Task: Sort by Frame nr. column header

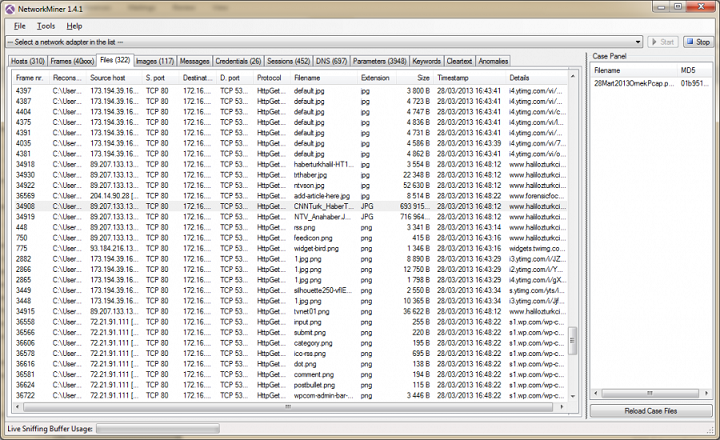Action: click(30, 78)
